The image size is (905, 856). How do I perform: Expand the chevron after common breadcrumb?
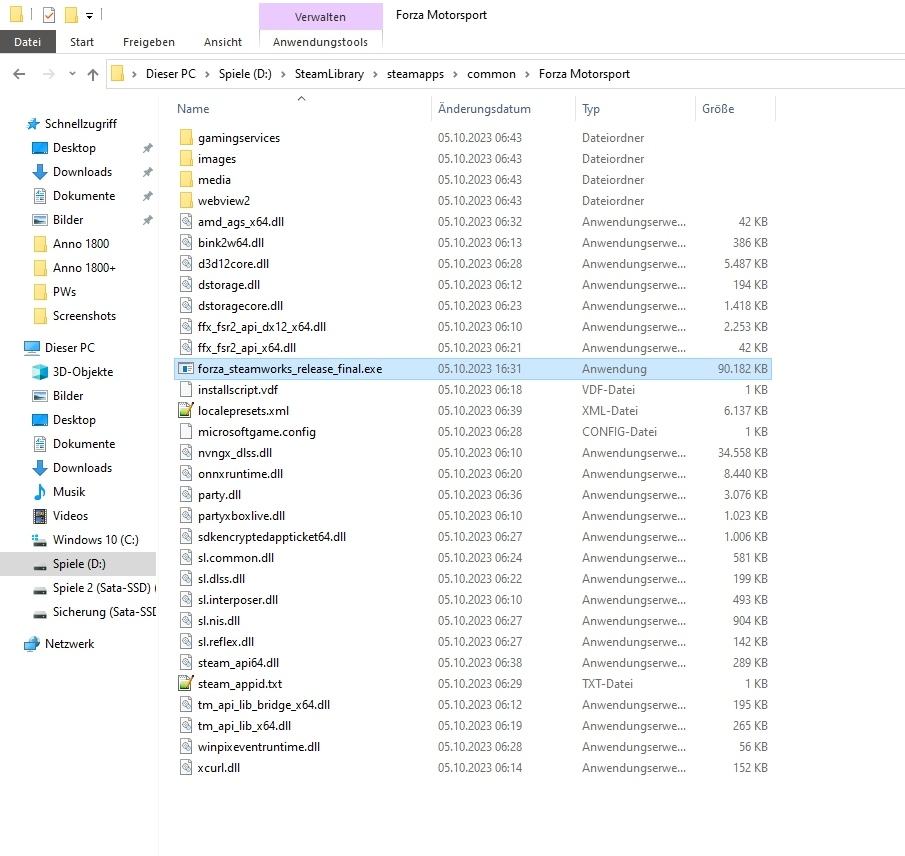[527, 74]
